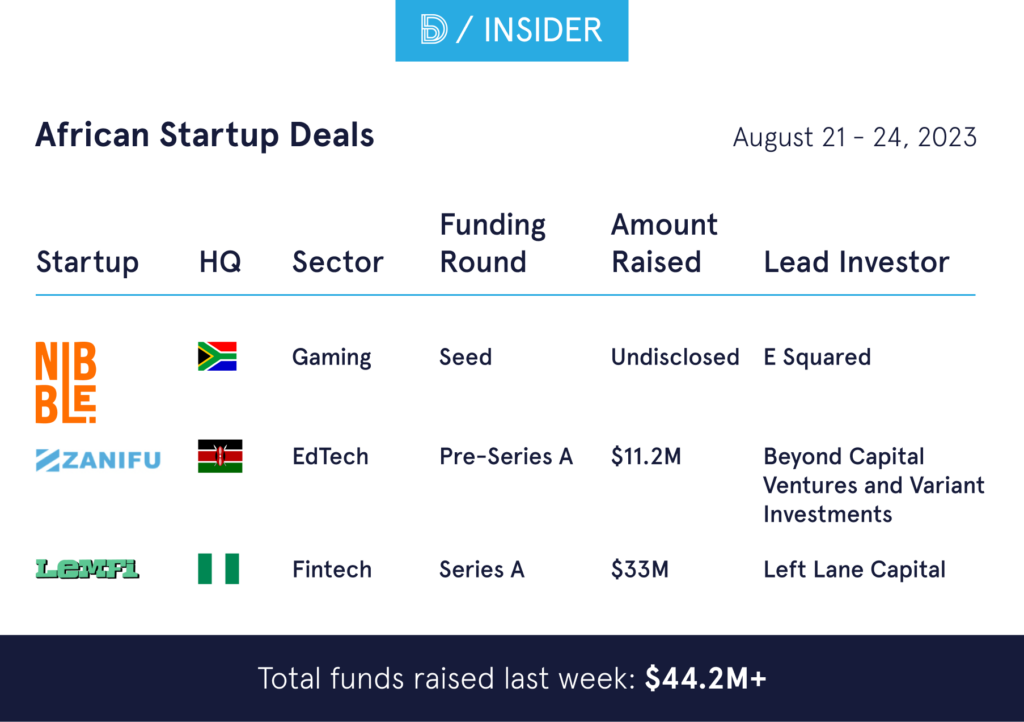This screenshot has width=1024, height=722.
Task: Click the Nibble orange logo
Action: 66,382
